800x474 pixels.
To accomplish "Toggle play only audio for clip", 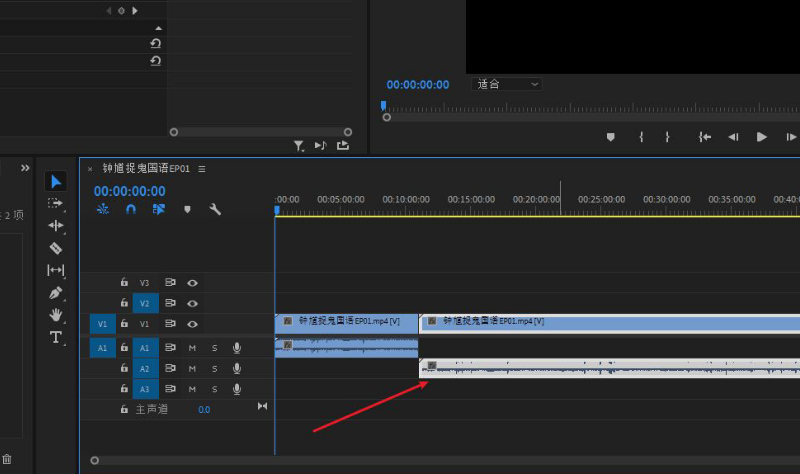I will [x=320, y=146].
